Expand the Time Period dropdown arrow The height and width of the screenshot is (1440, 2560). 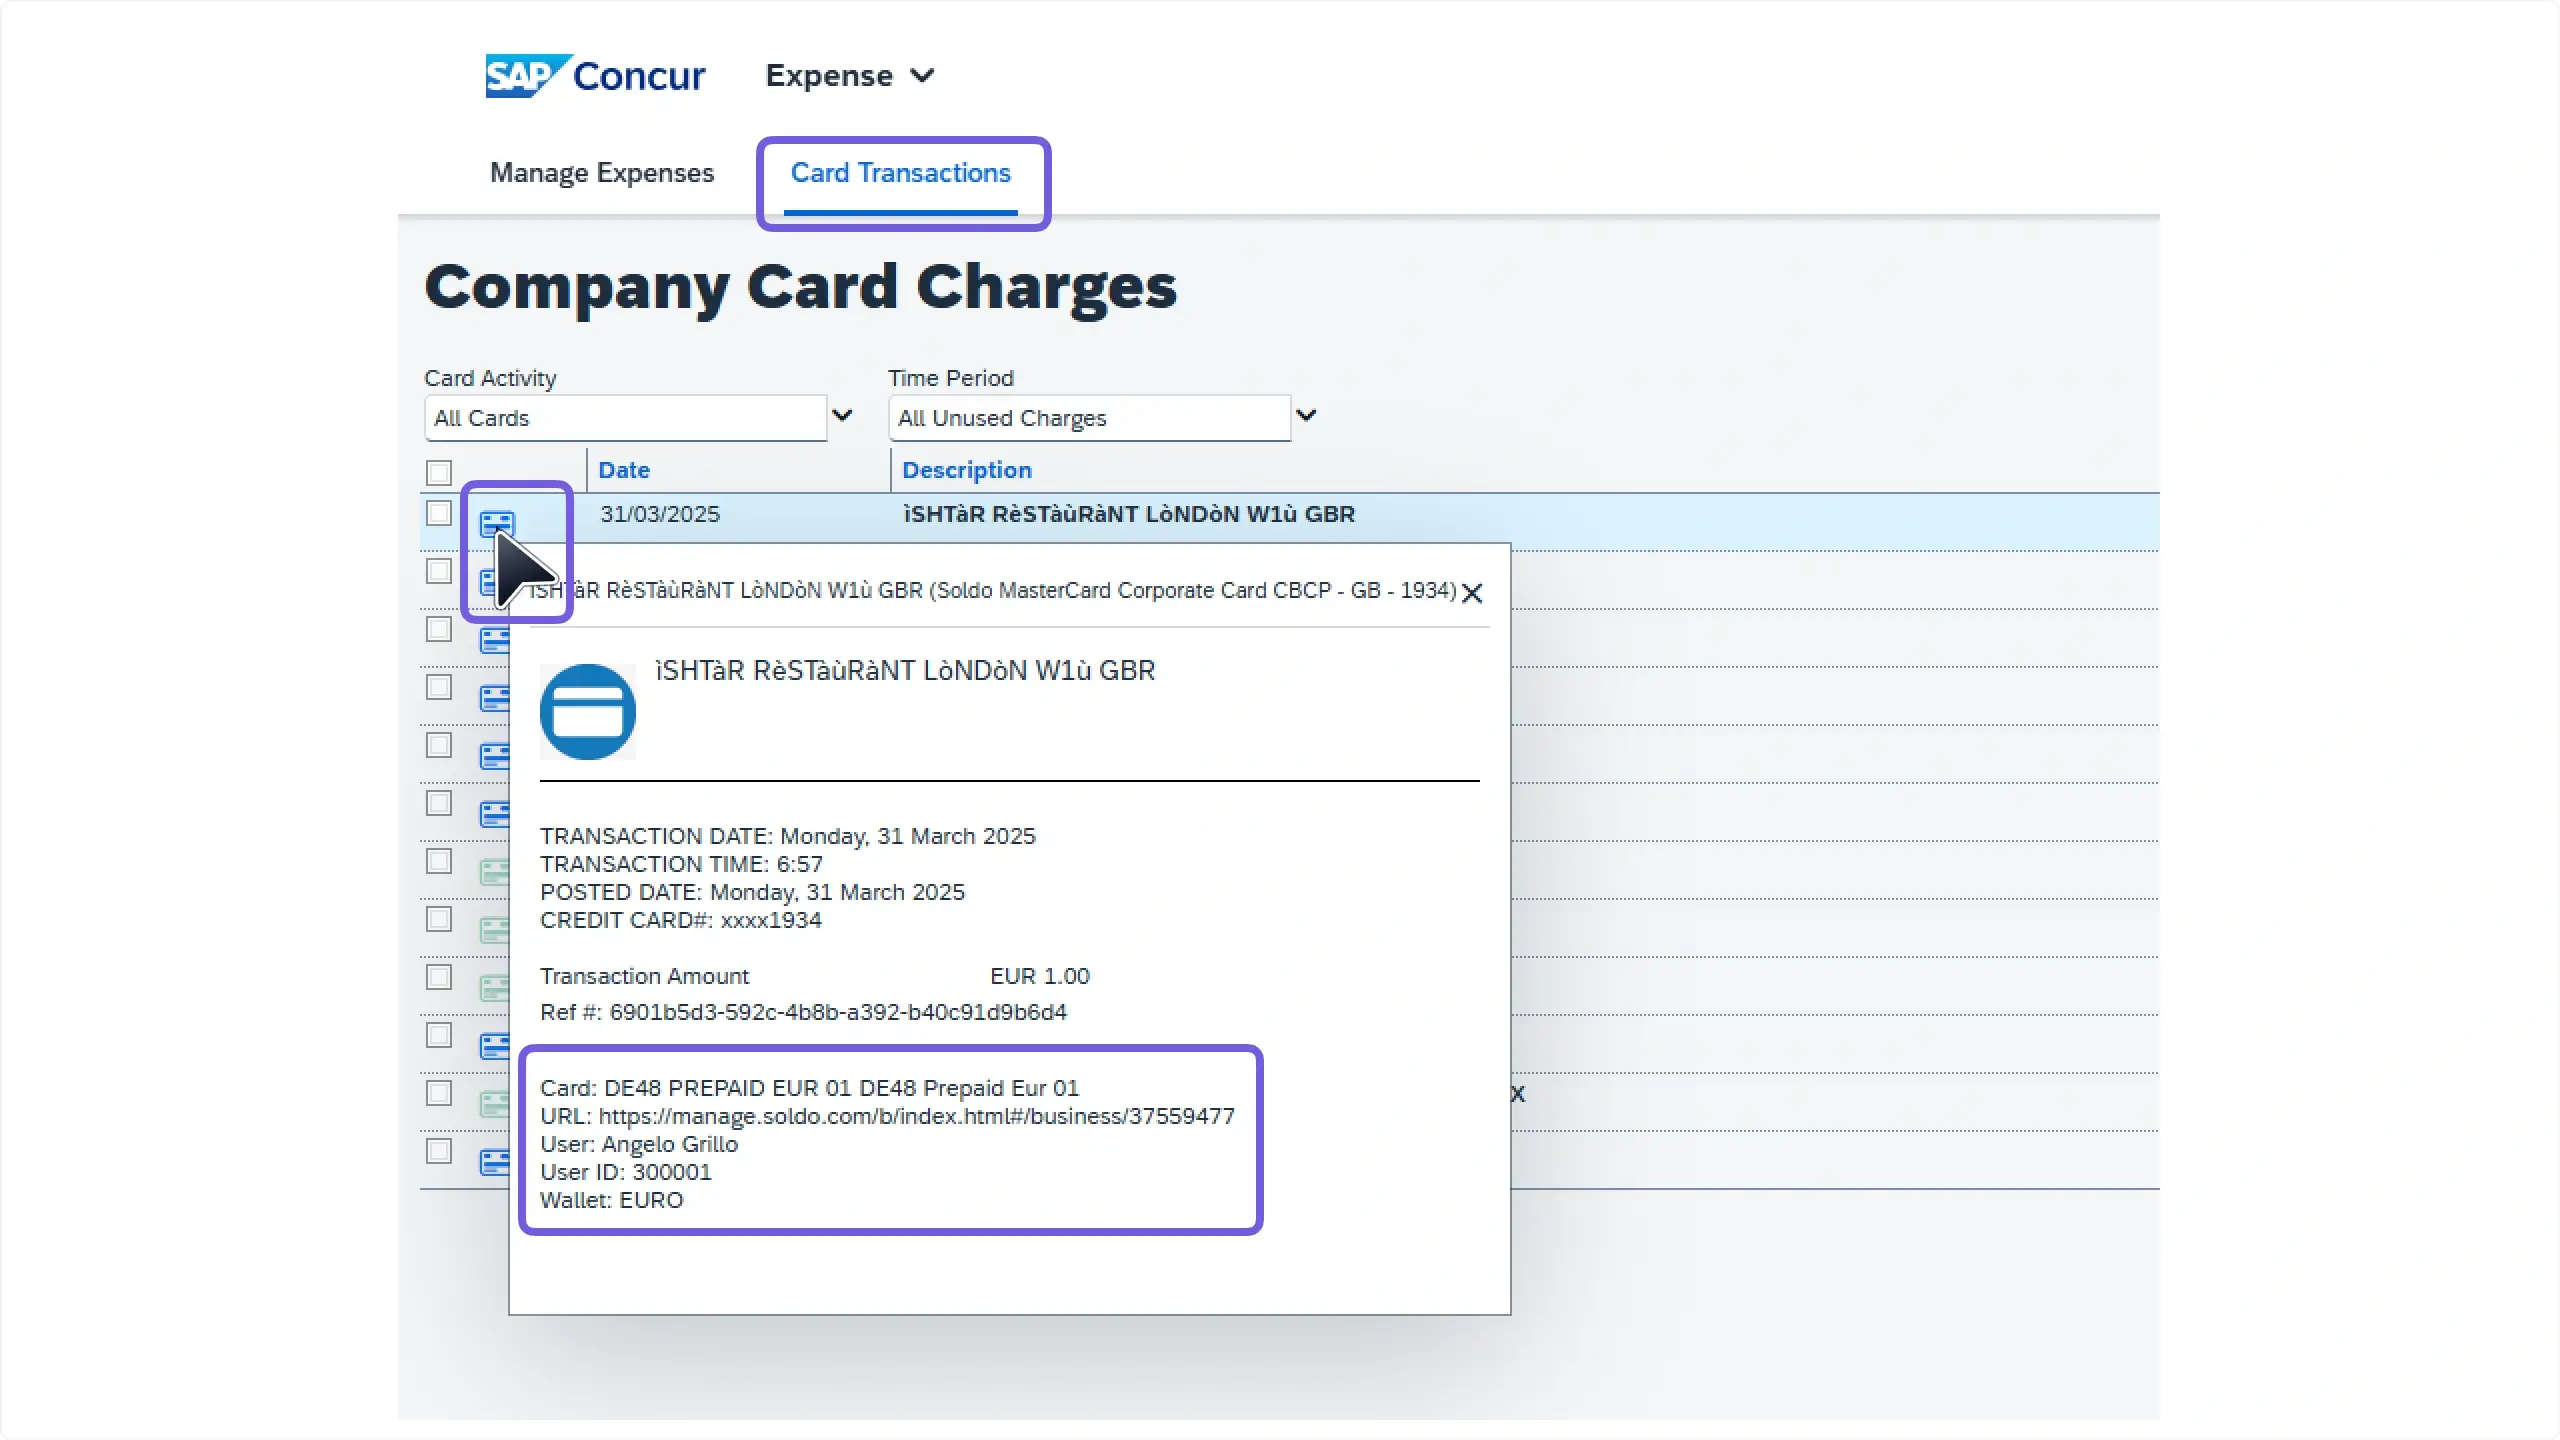click(1307, 416)
